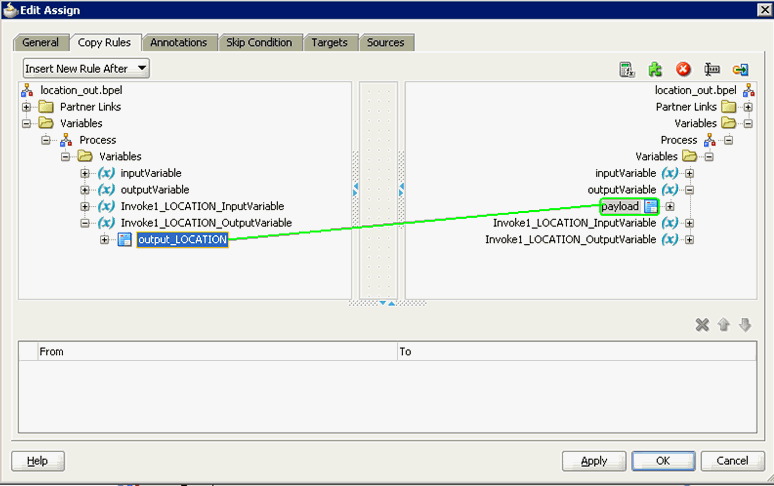Expand Invoke1_LOCATION_InputVariable in the right tree
Viewport: 774px width, 486px height.
(x=690, y=223)
